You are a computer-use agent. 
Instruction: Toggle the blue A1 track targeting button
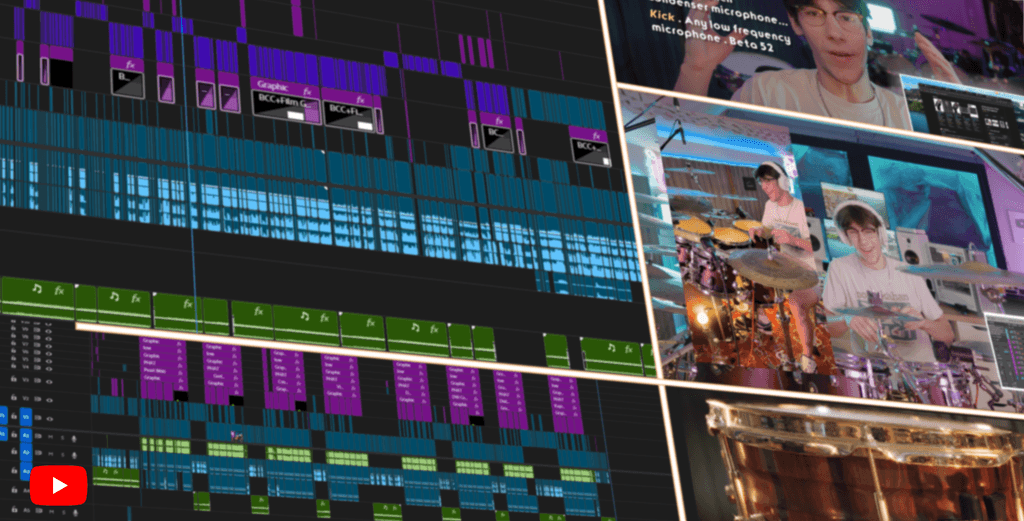[x=26, y=435]
